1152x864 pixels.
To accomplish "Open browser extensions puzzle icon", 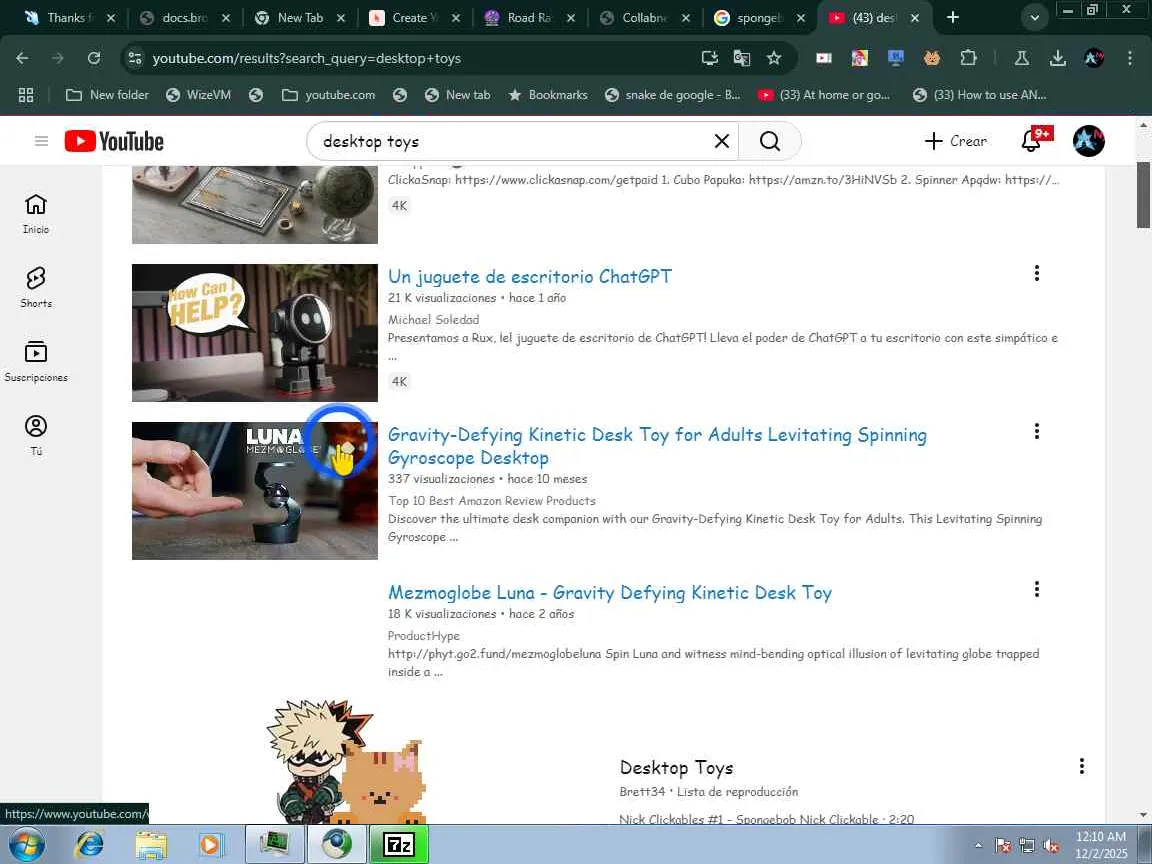I will point(968,58).
